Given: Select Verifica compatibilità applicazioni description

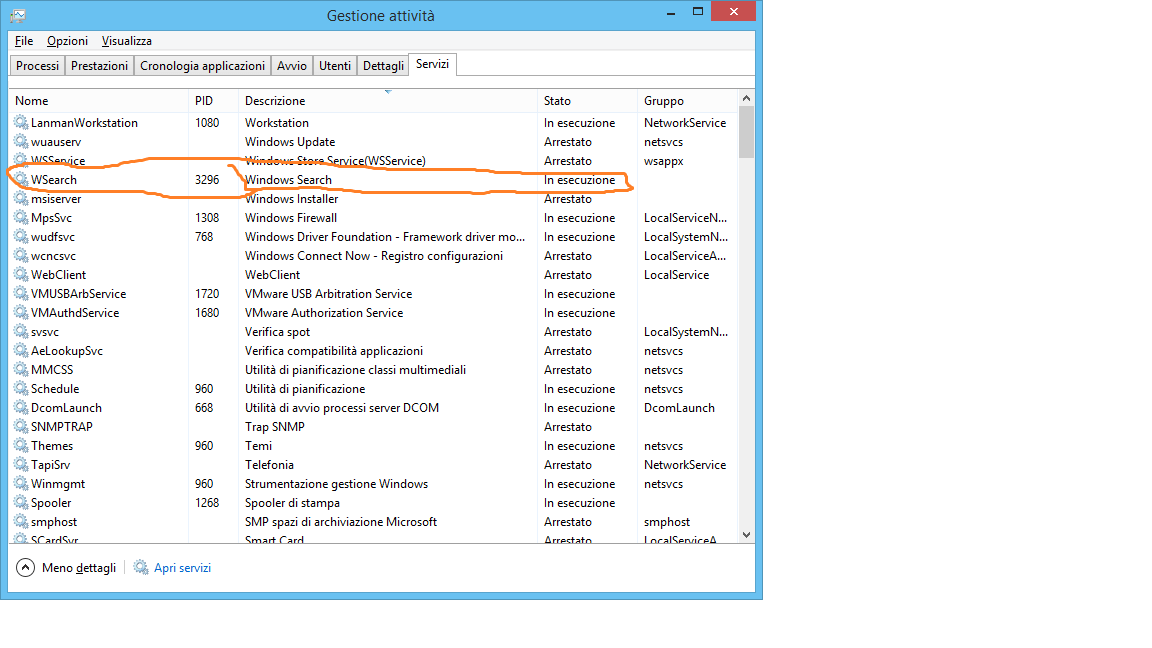Looking at the screenshot, I should (334, 350).
